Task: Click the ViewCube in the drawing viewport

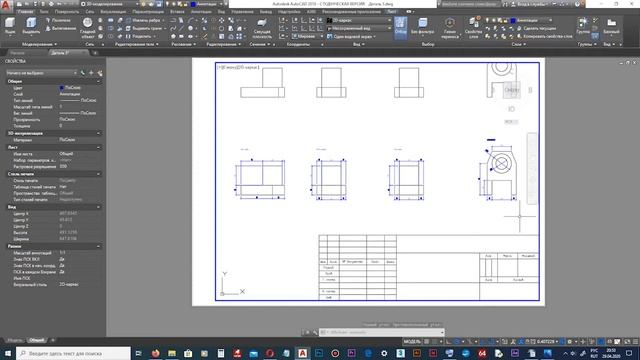Action: tap(511, 90)
